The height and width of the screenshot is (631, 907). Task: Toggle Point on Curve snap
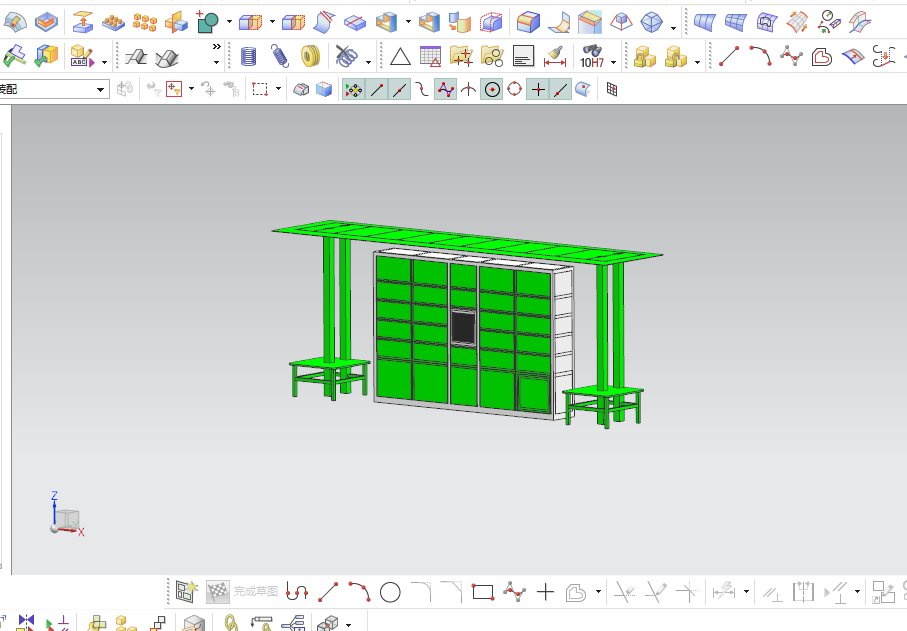click(x=561, y=90)
